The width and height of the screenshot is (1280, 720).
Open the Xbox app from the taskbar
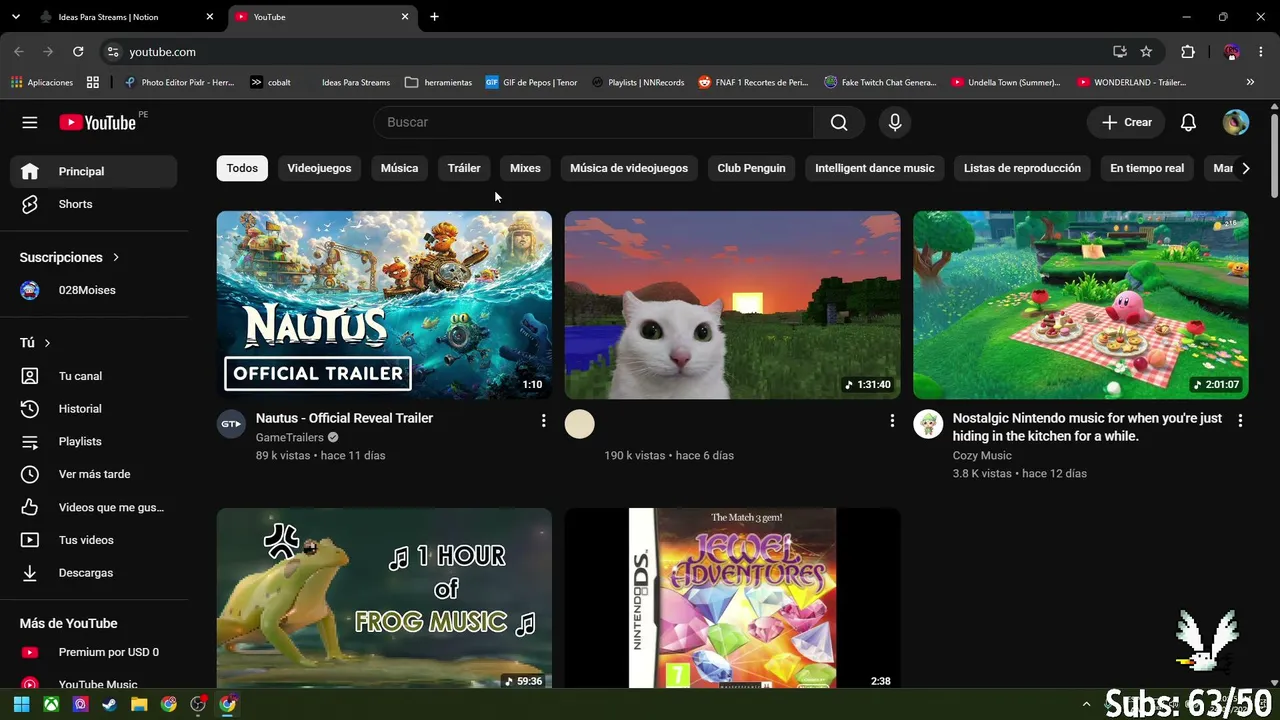[x=51, y=704]
